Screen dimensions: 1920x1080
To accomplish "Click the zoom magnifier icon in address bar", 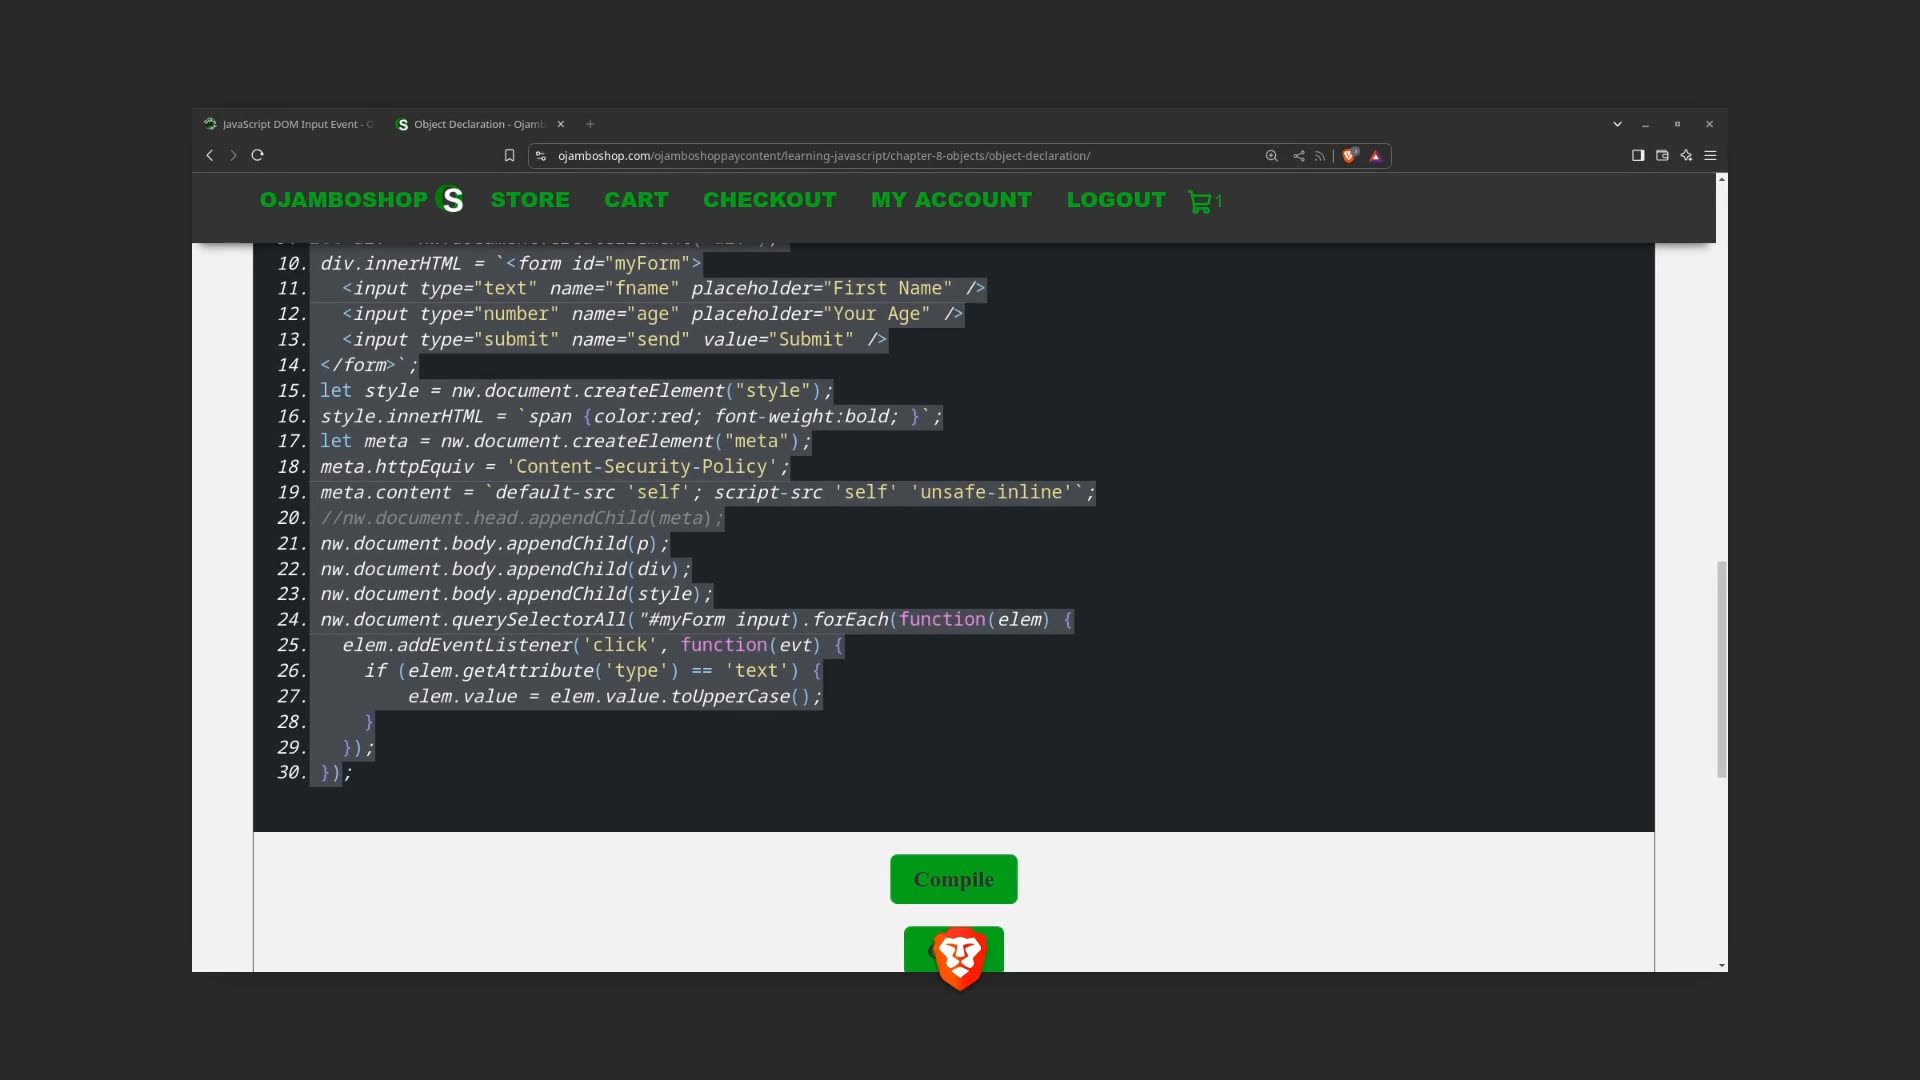I will [1271, 156].
